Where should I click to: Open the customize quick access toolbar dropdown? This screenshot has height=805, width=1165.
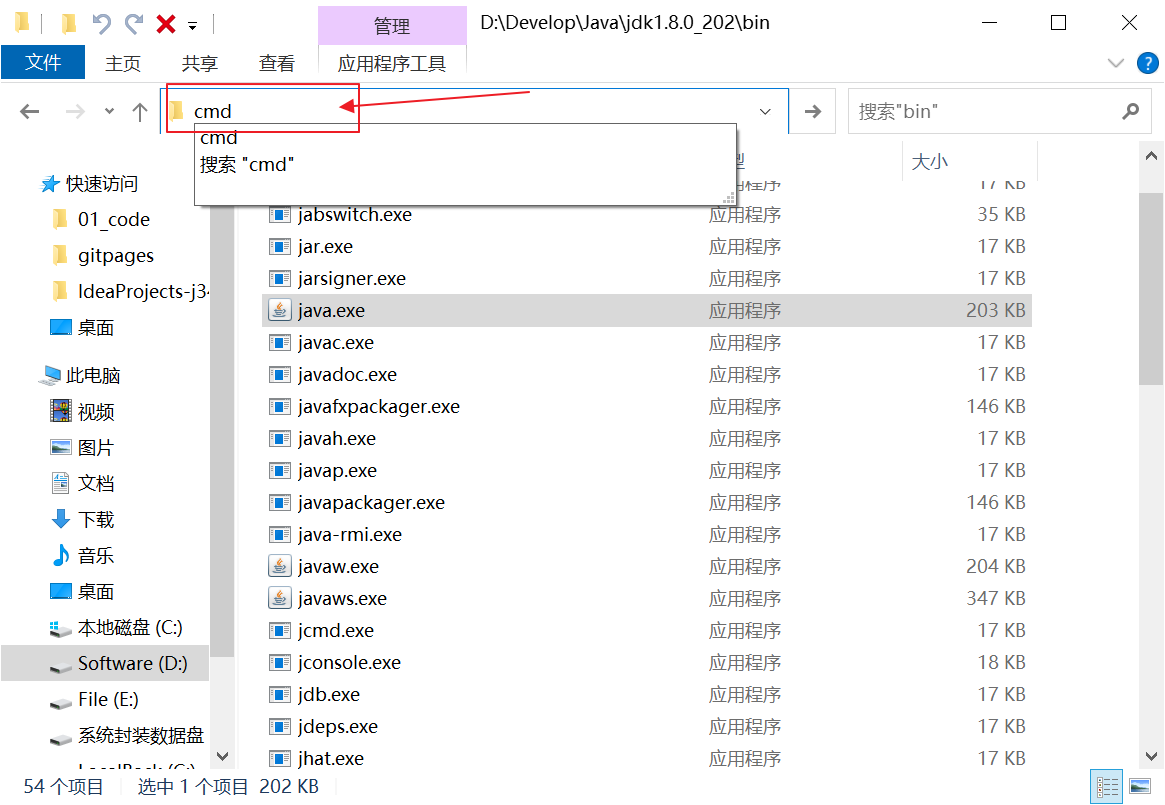[x=193, y=25]
